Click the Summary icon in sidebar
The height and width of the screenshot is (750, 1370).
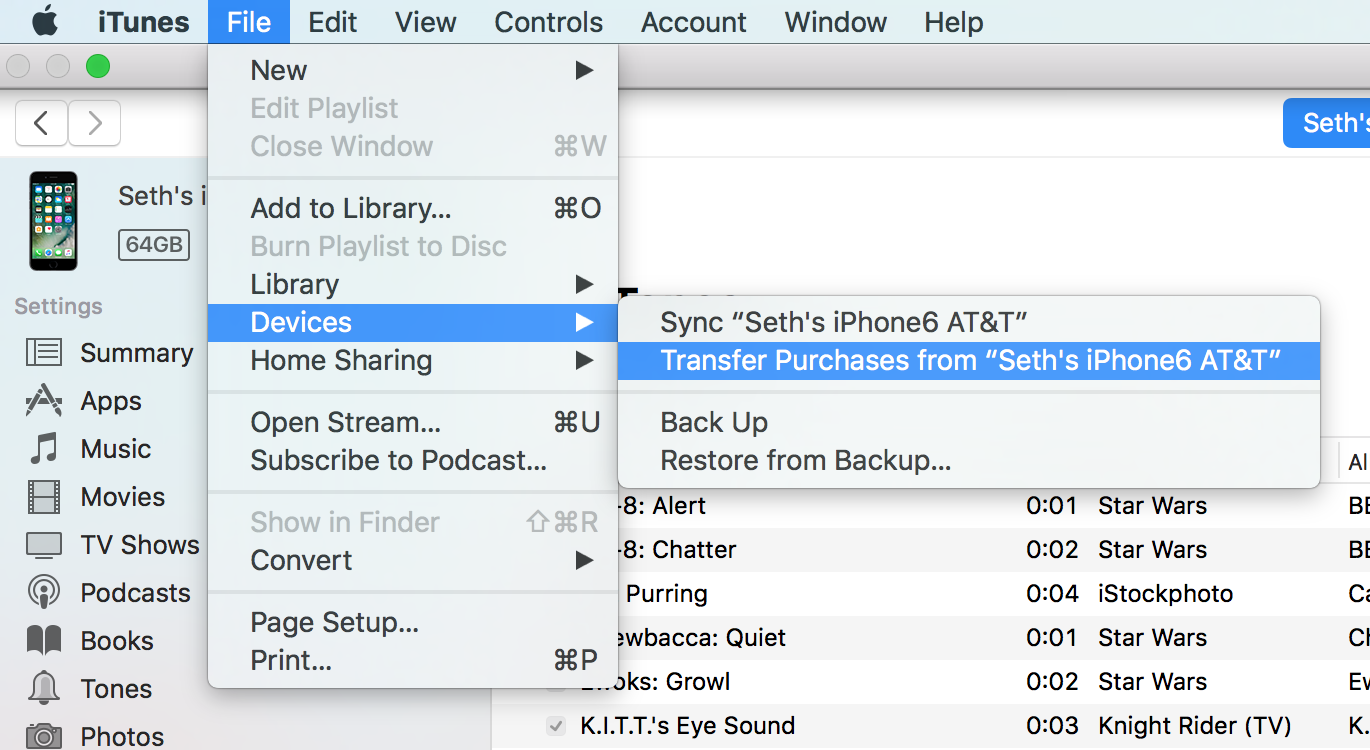pos(43,353)
